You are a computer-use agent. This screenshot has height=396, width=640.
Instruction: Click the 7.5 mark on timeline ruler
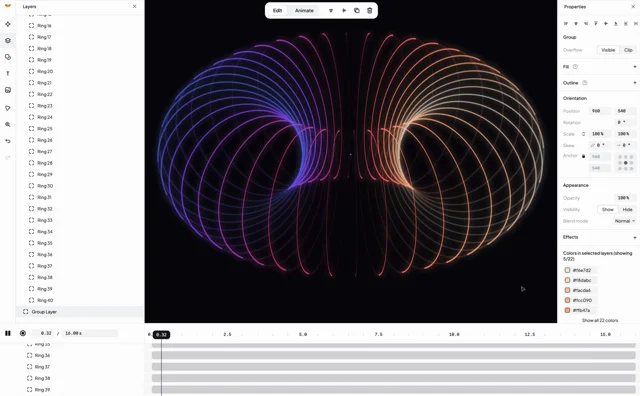pos(378,334)
